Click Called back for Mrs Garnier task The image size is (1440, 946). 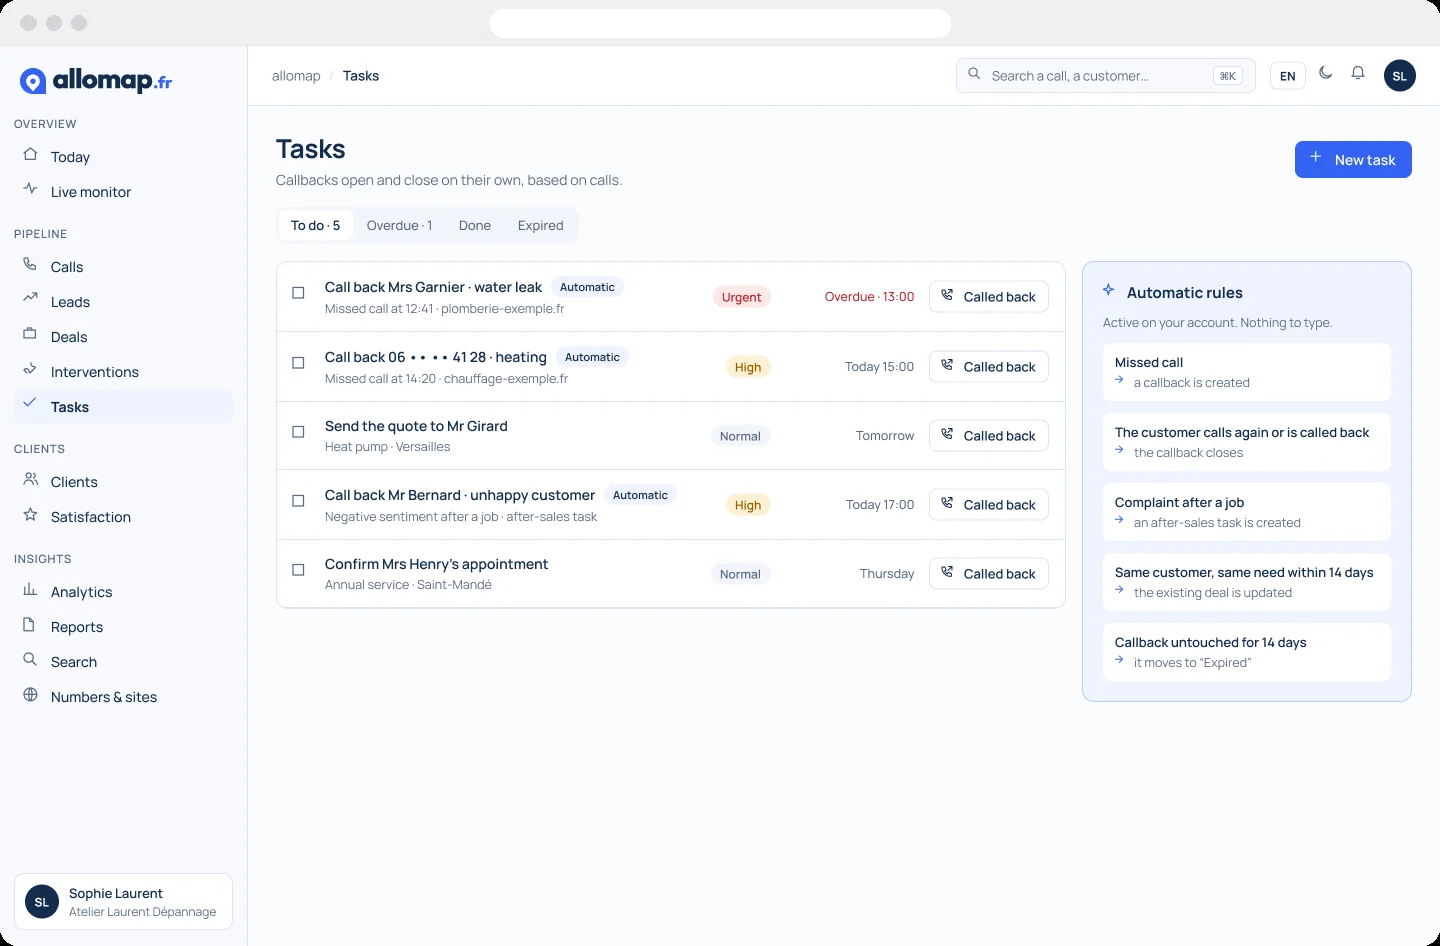pos(989,297)
